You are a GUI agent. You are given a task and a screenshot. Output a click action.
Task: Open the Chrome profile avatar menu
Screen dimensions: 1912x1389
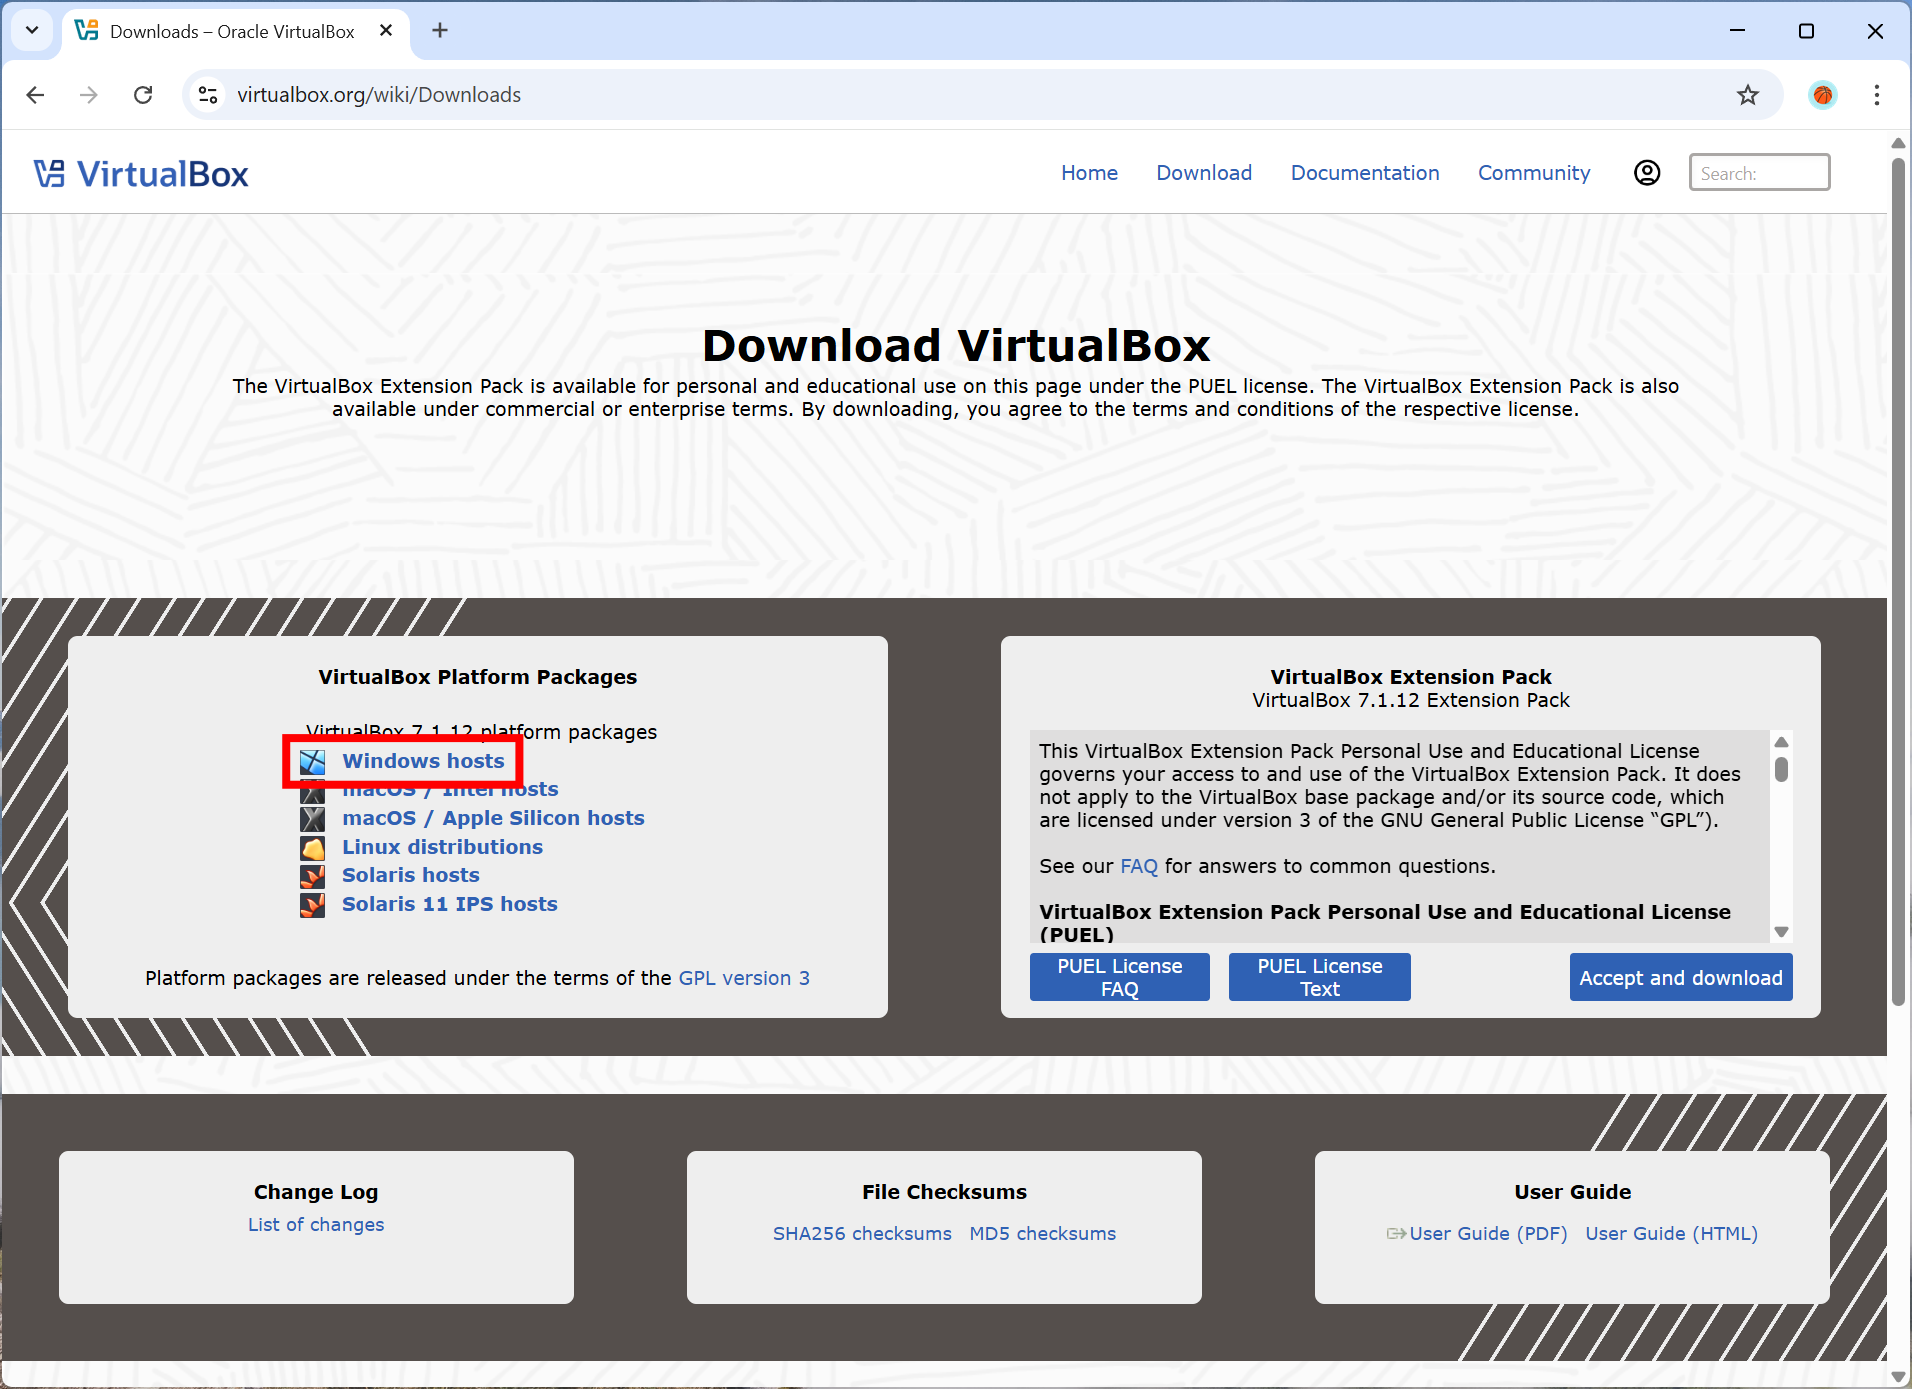[1821, 94]
